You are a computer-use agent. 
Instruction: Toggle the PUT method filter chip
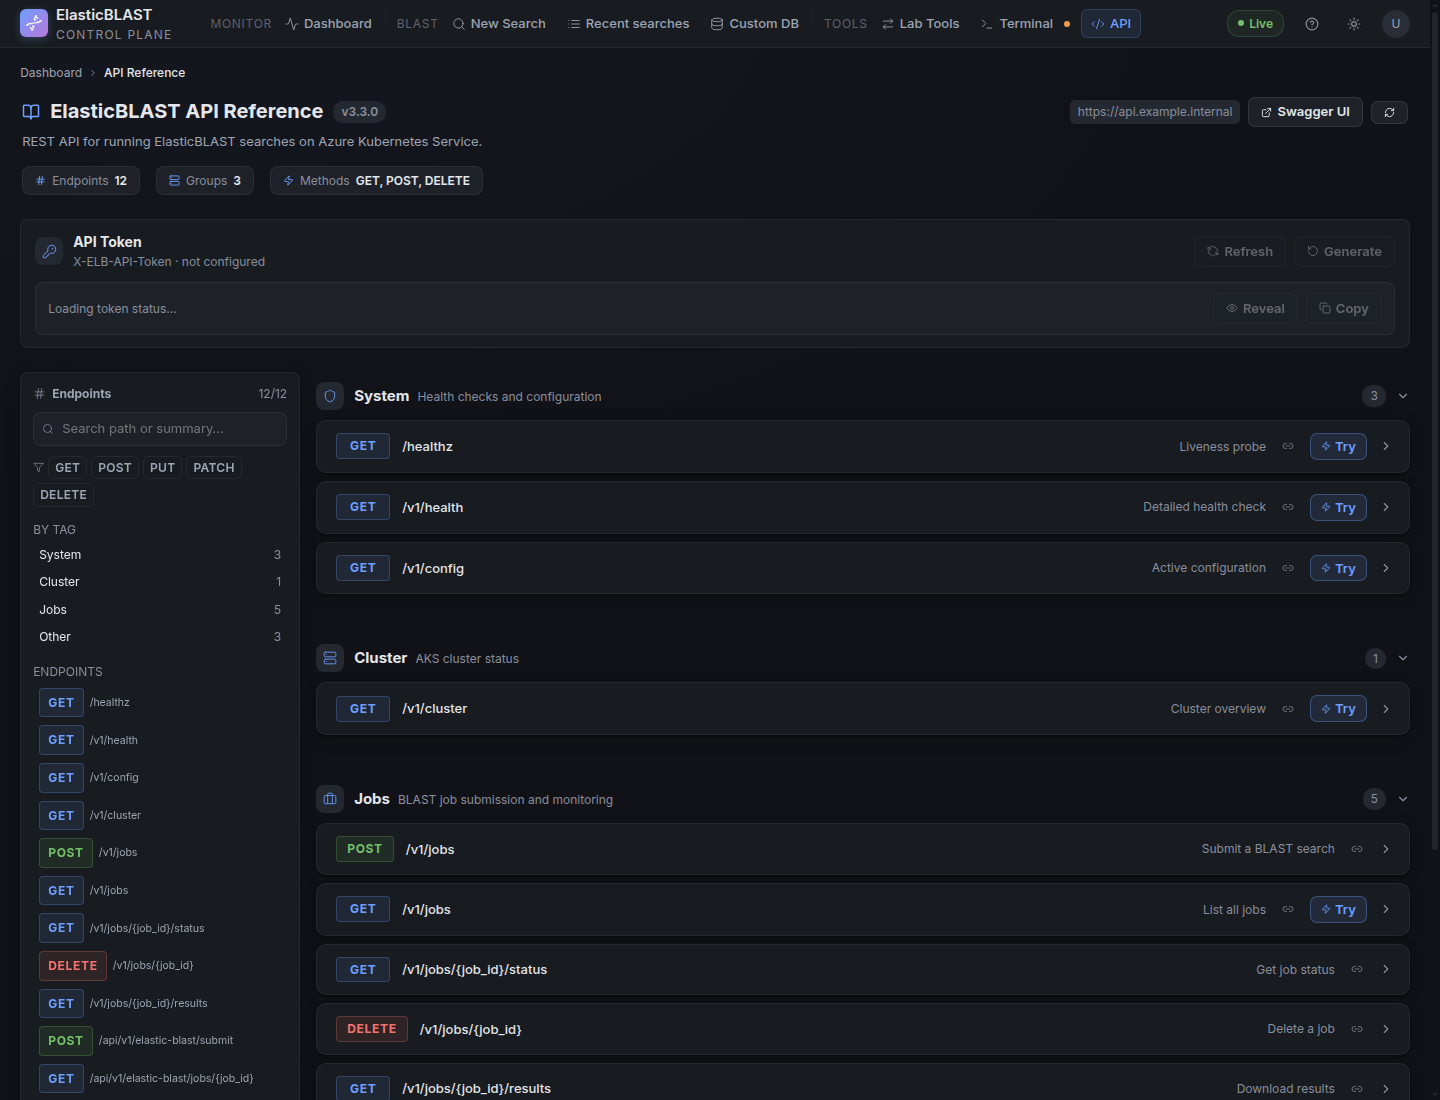click(x=162, y=468)
